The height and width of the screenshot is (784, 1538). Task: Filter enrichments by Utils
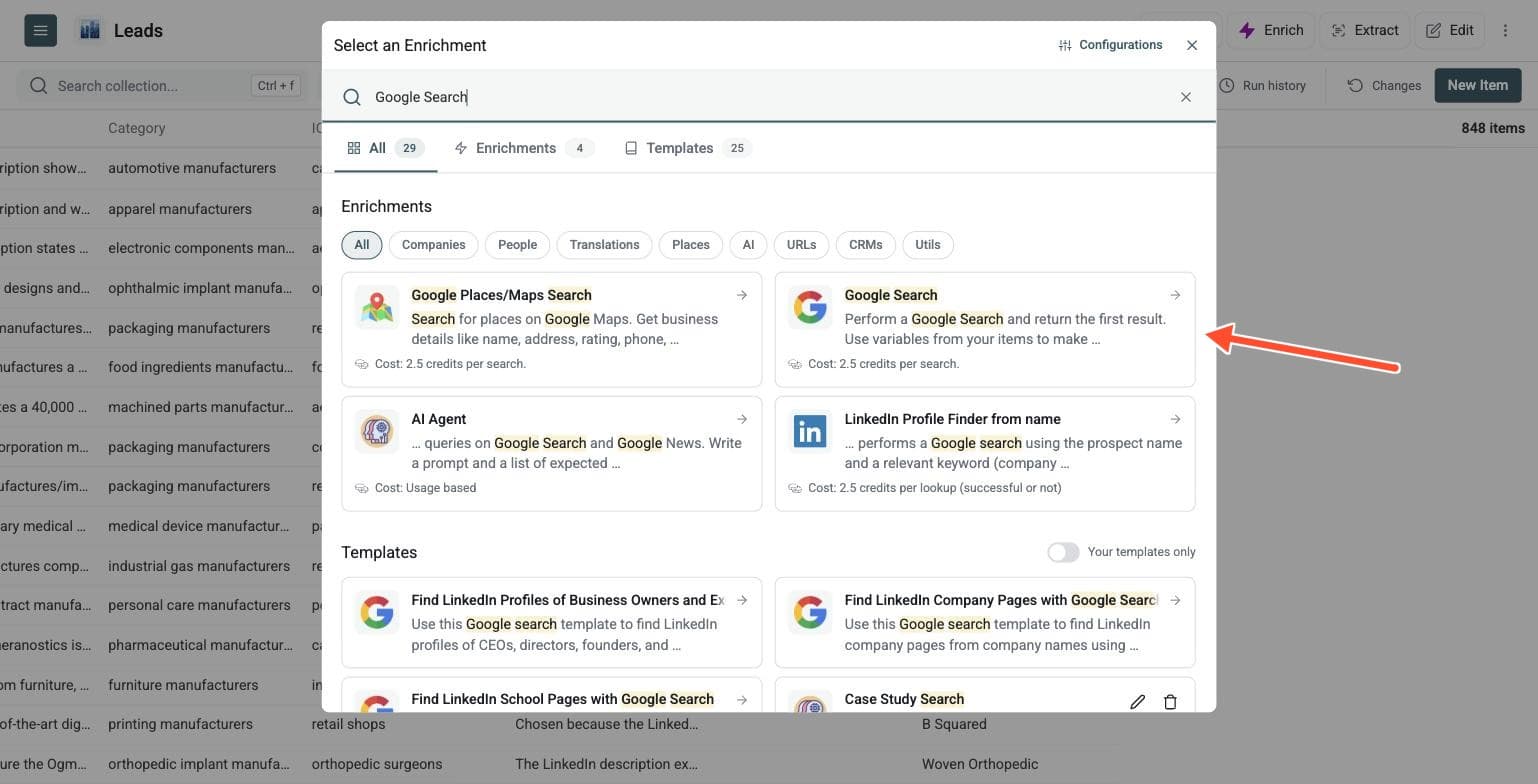[928, 245]
